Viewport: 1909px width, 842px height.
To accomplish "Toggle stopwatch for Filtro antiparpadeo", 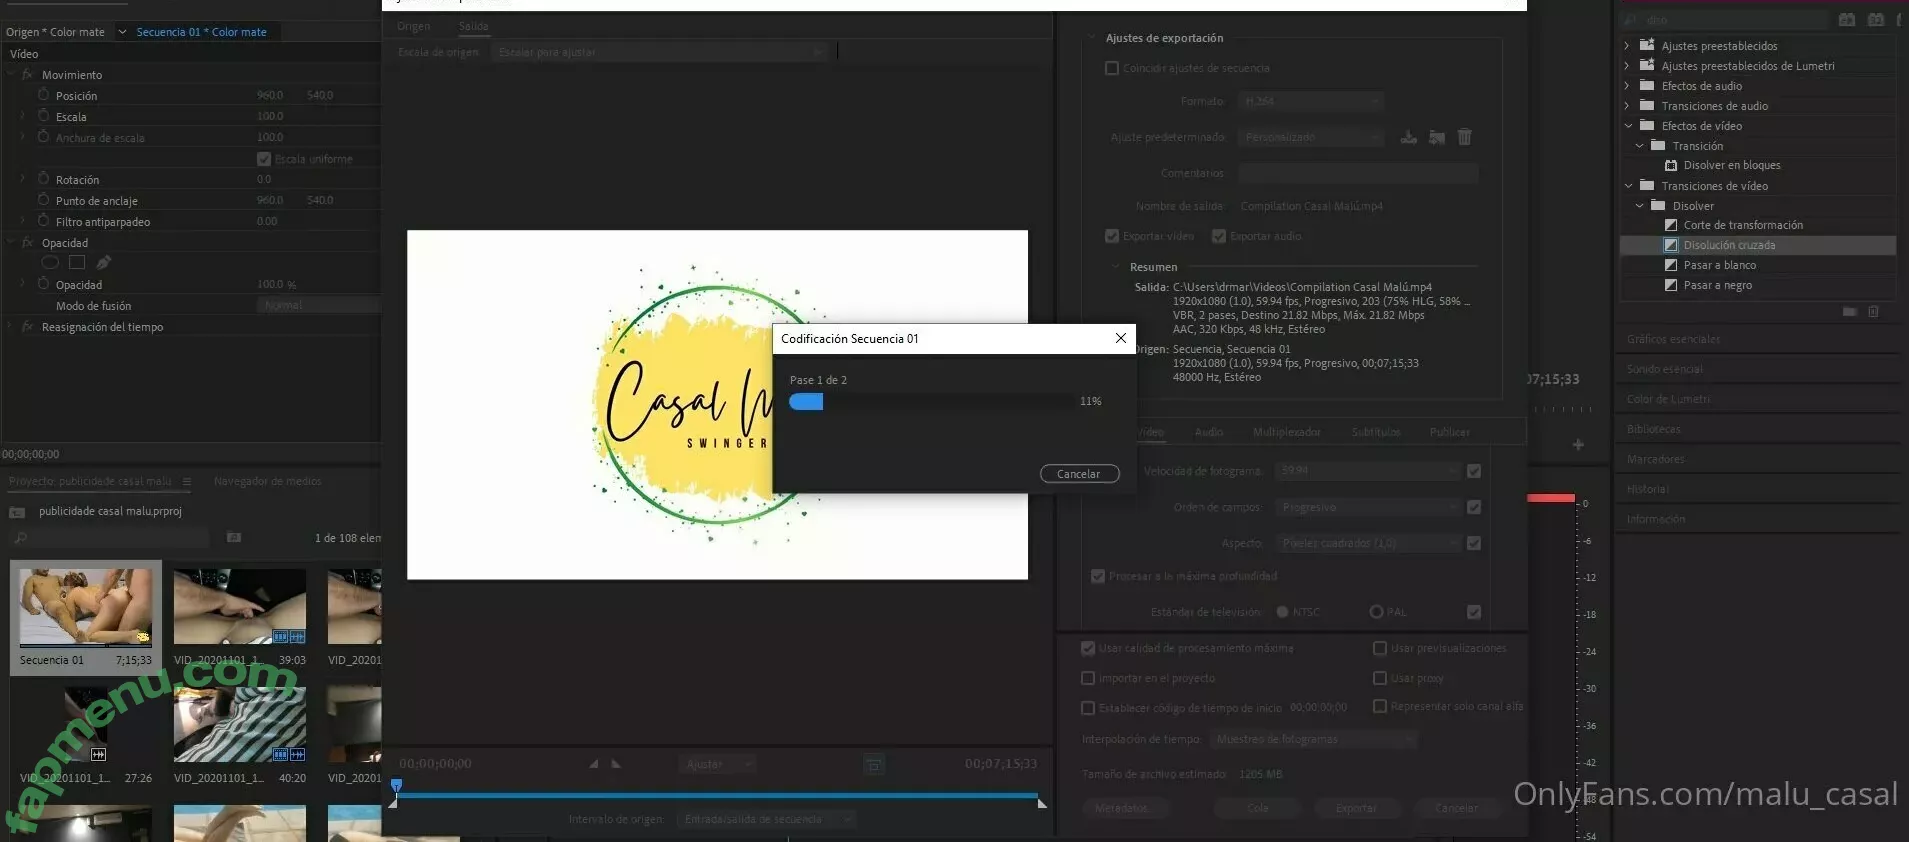I will [43, 221].
